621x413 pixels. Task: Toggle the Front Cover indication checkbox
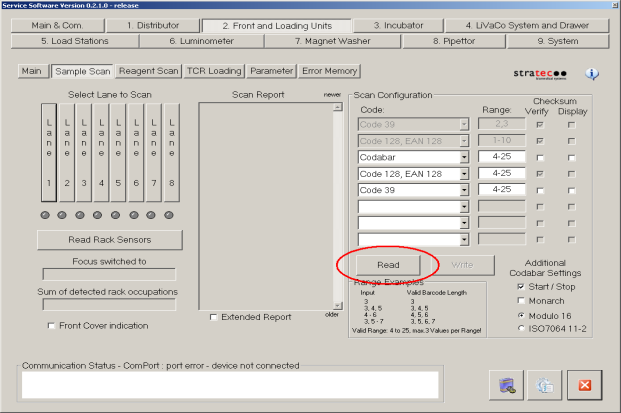pyautogui.click(x=52, y=325)
